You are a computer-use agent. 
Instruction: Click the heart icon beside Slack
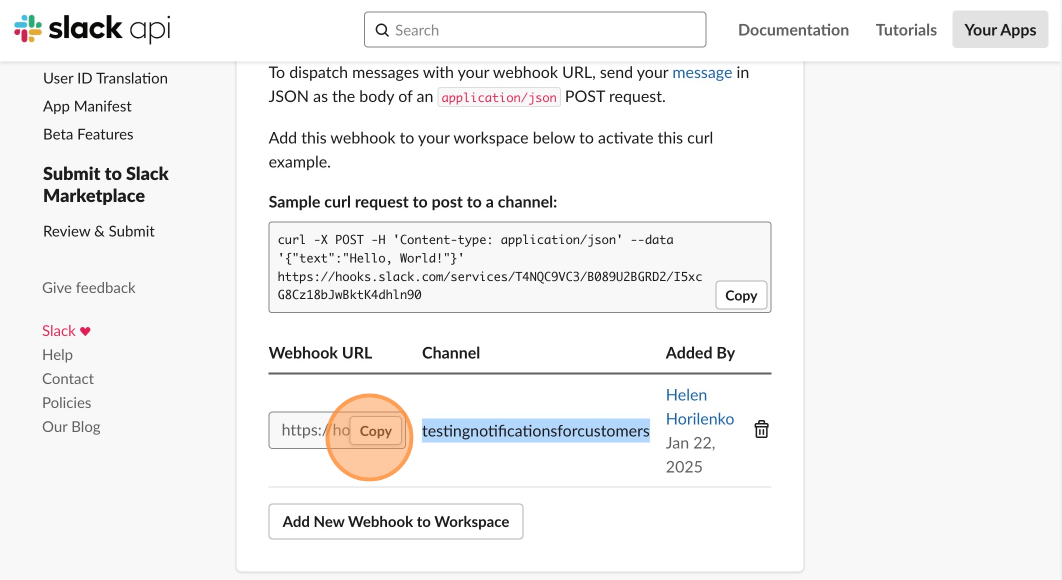(x=85, y=331)
